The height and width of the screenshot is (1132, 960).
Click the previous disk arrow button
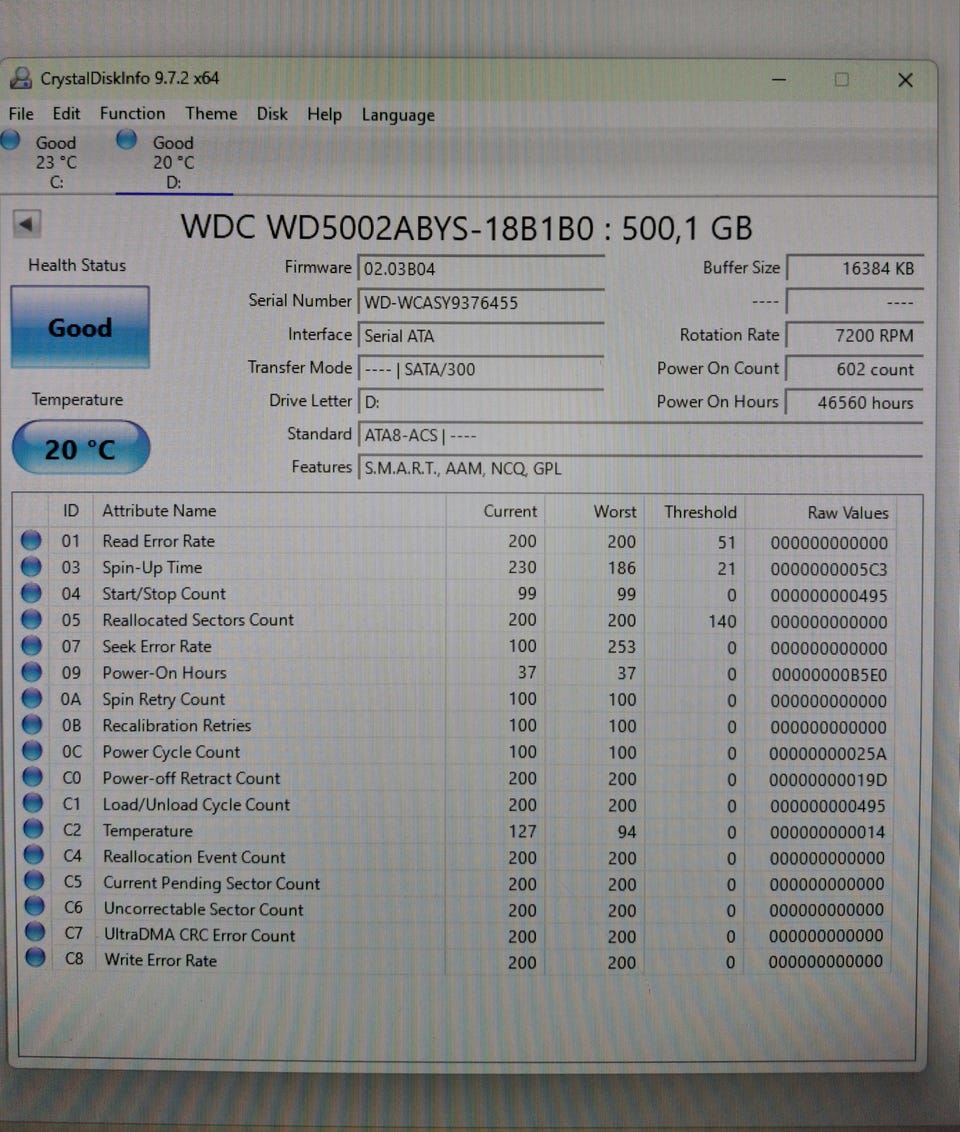pos(27,224)
